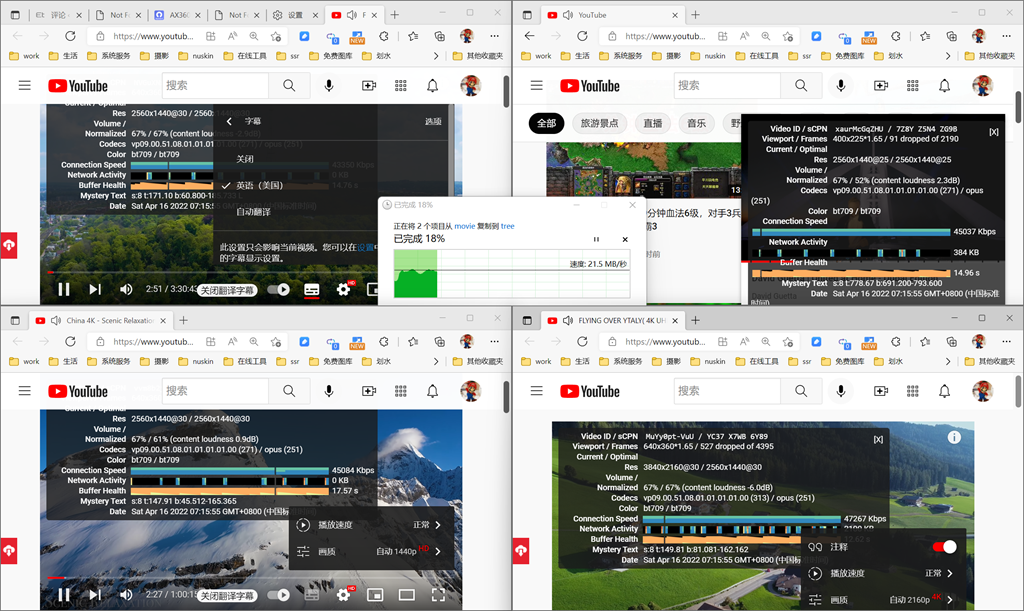Start voice search in YouTube home window
Image resolution: width=1024 pixels, height=611 pixels.
[x=841, y=86]
